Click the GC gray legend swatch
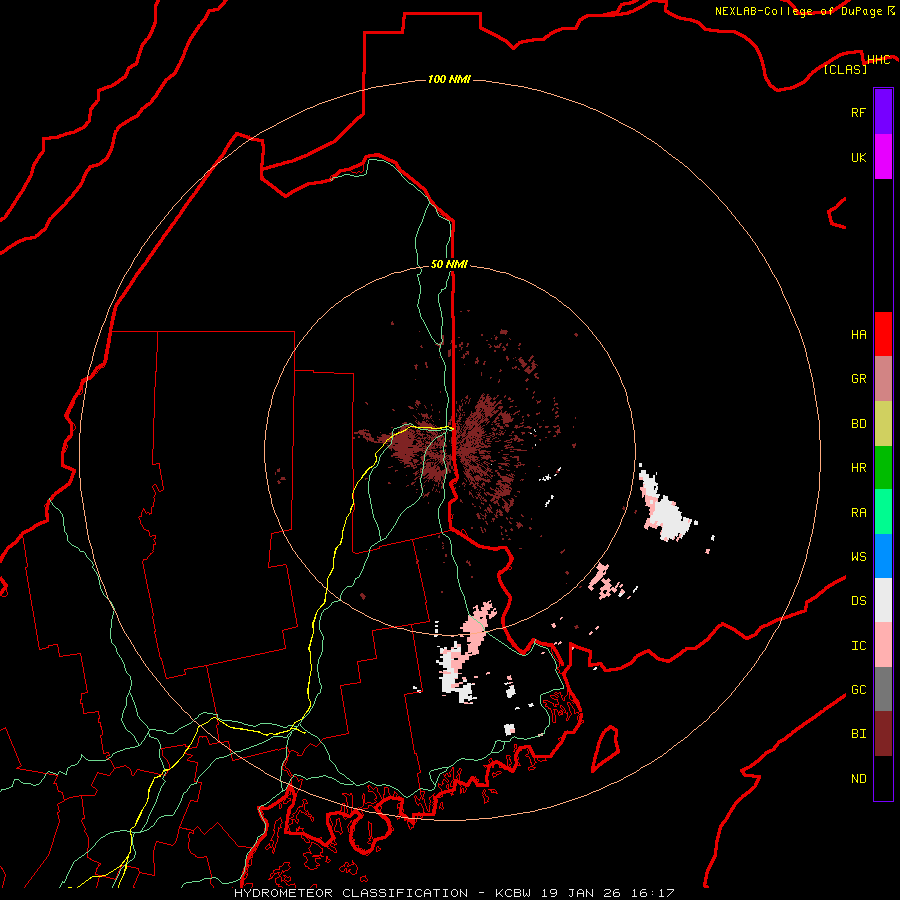This screenshot has height=900, width=900. [x=883, y=689]
